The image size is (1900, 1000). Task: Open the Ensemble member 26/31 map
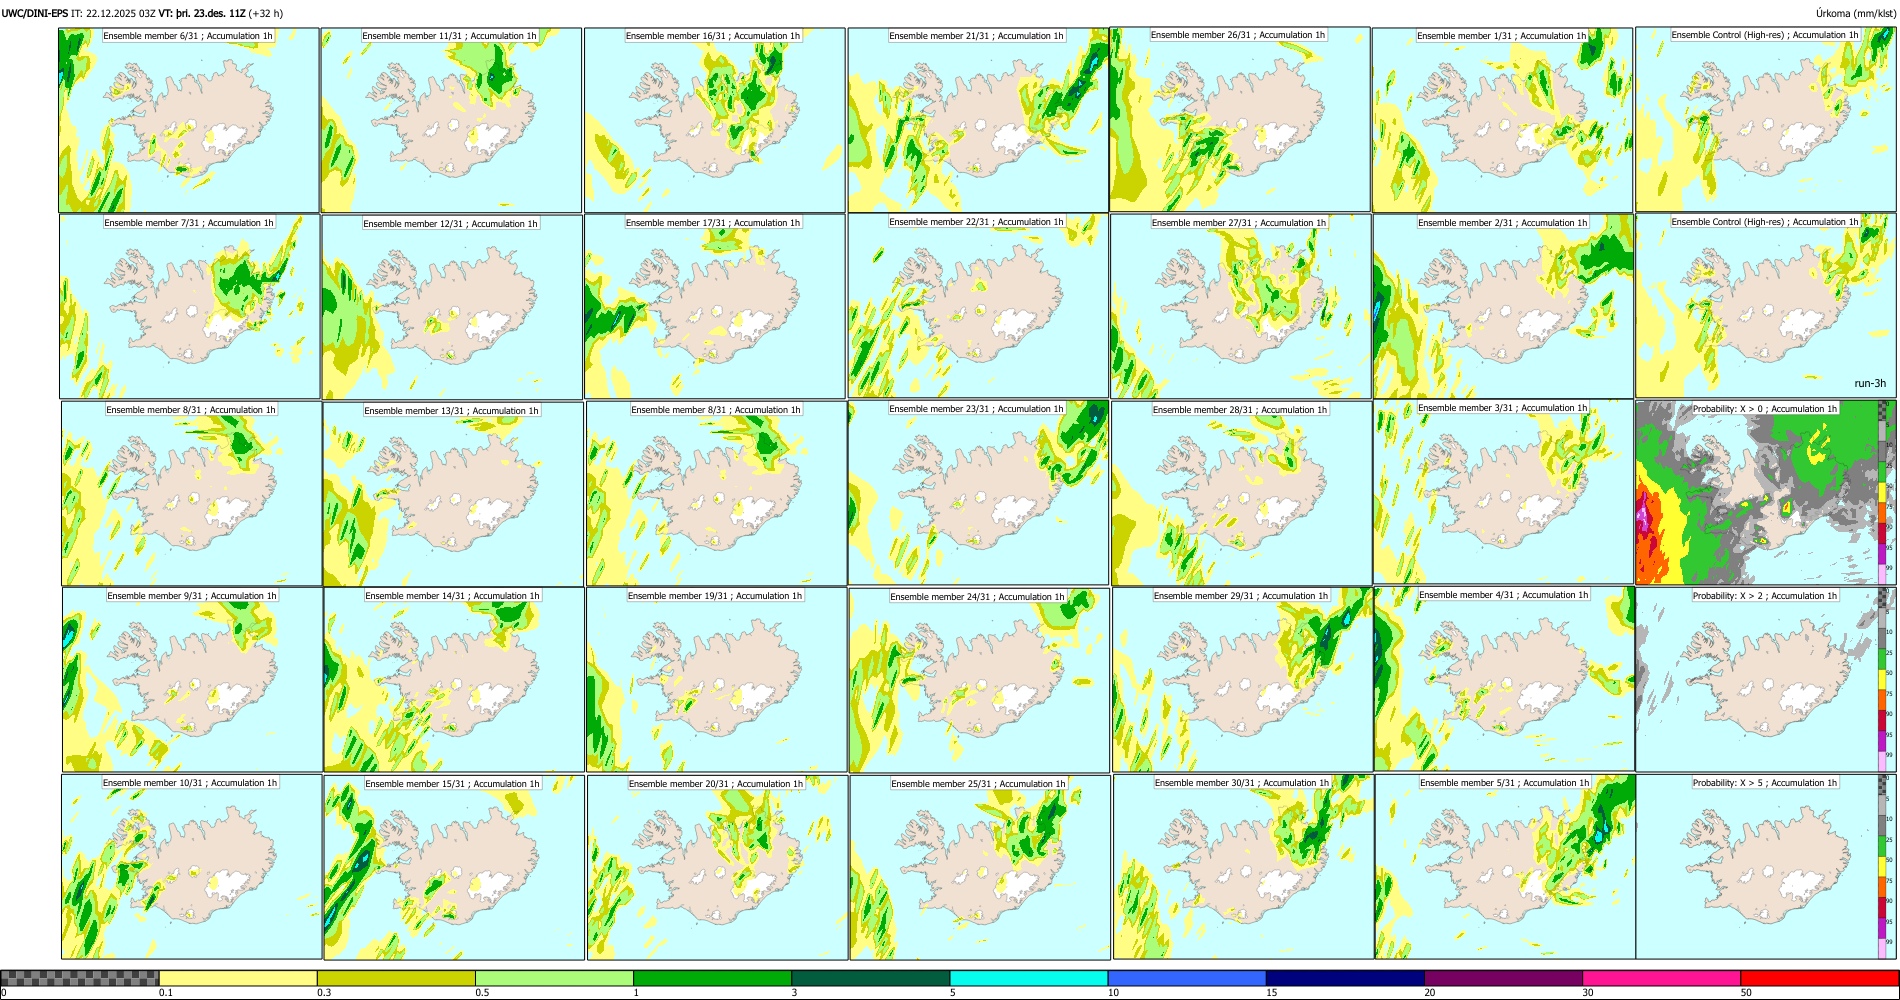tap(1240, 119)
